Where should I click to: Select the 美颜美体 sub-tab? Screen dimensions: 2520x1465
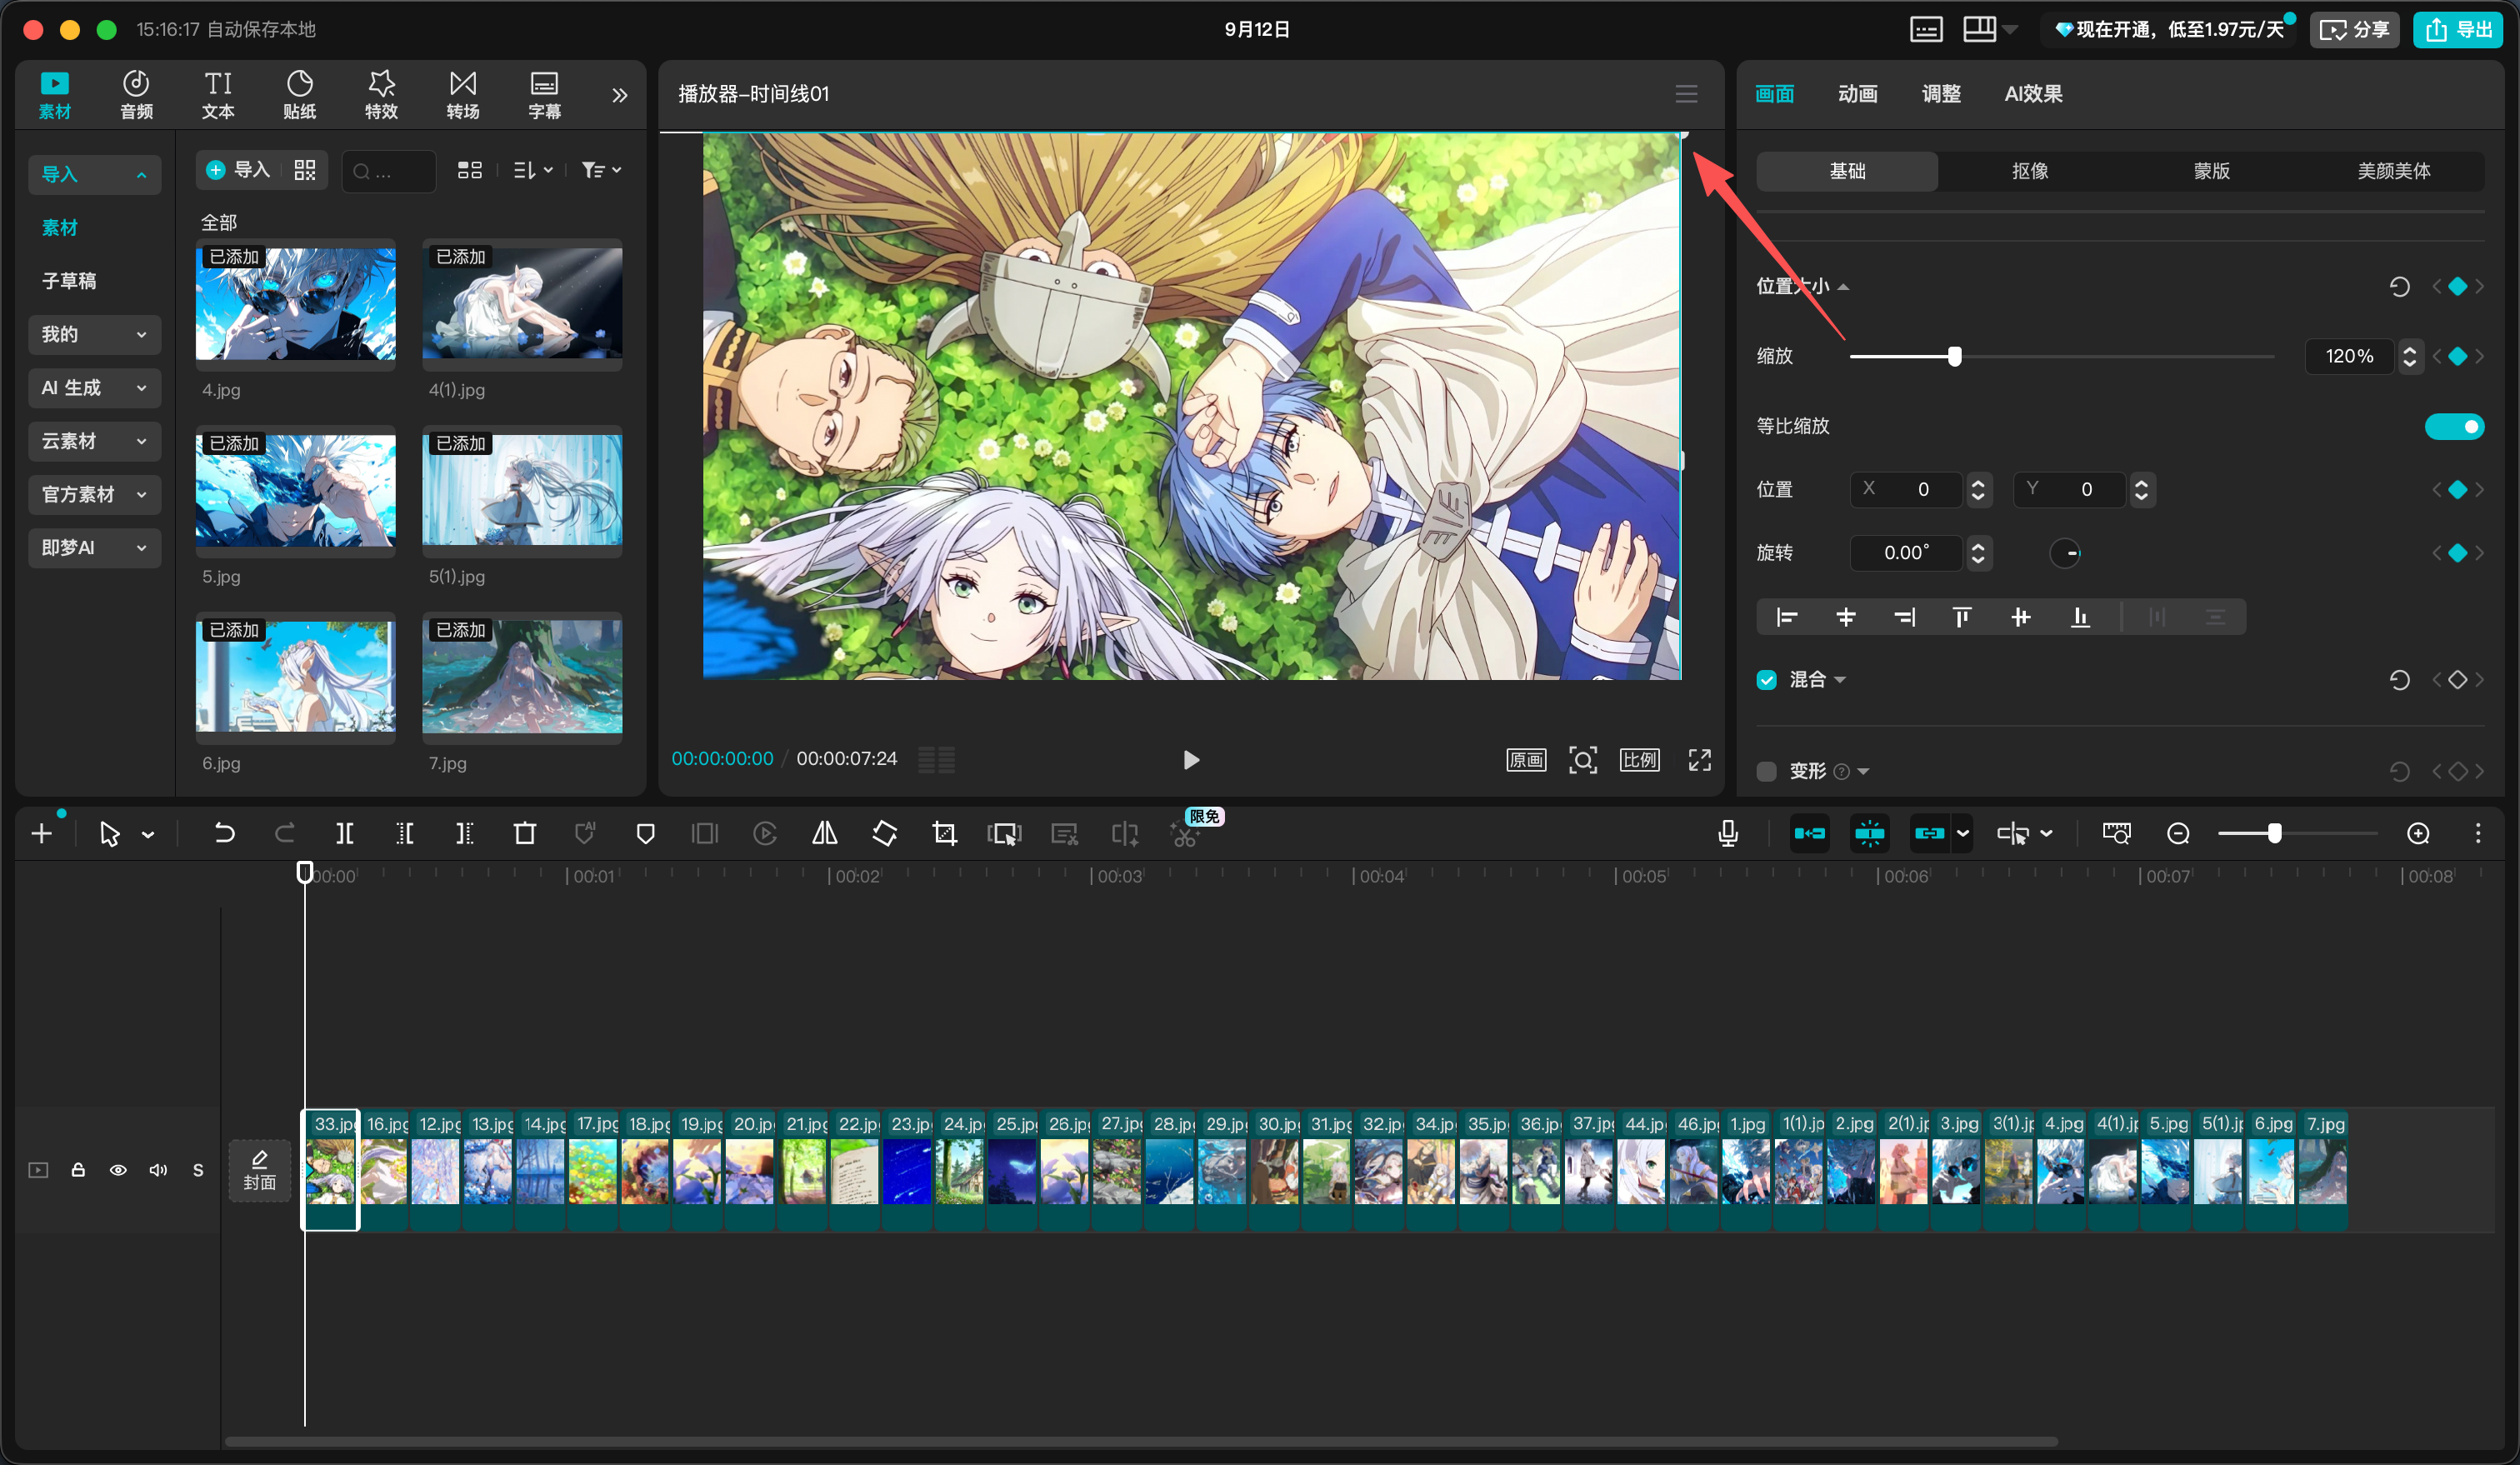(x=2394, y=171)
